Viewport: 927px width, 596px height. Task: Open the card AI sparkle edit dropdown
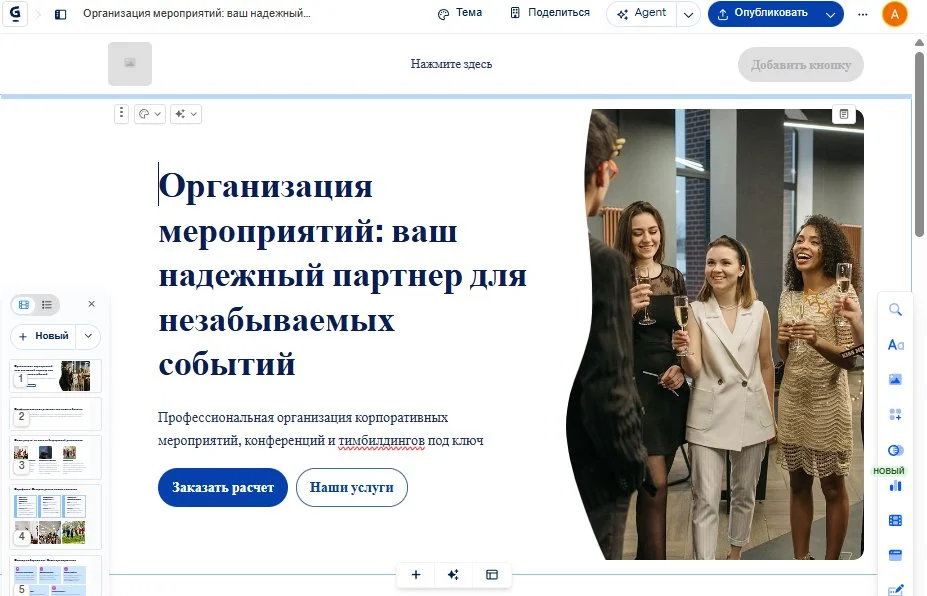point(186,114)
